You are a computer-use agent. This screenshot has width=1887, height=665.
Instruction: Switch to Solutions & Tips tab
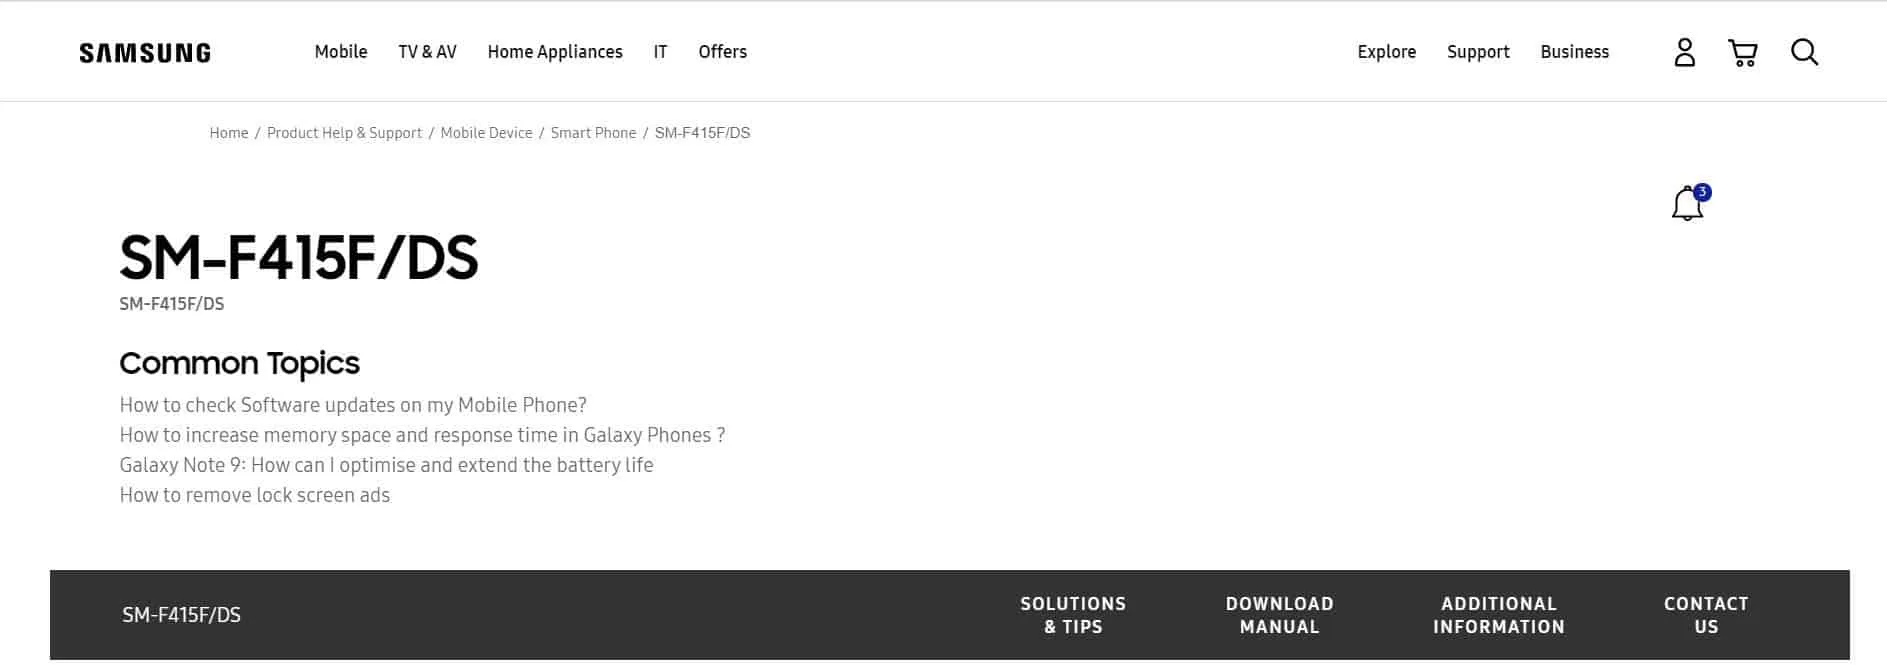click(x=1073, y=615)
